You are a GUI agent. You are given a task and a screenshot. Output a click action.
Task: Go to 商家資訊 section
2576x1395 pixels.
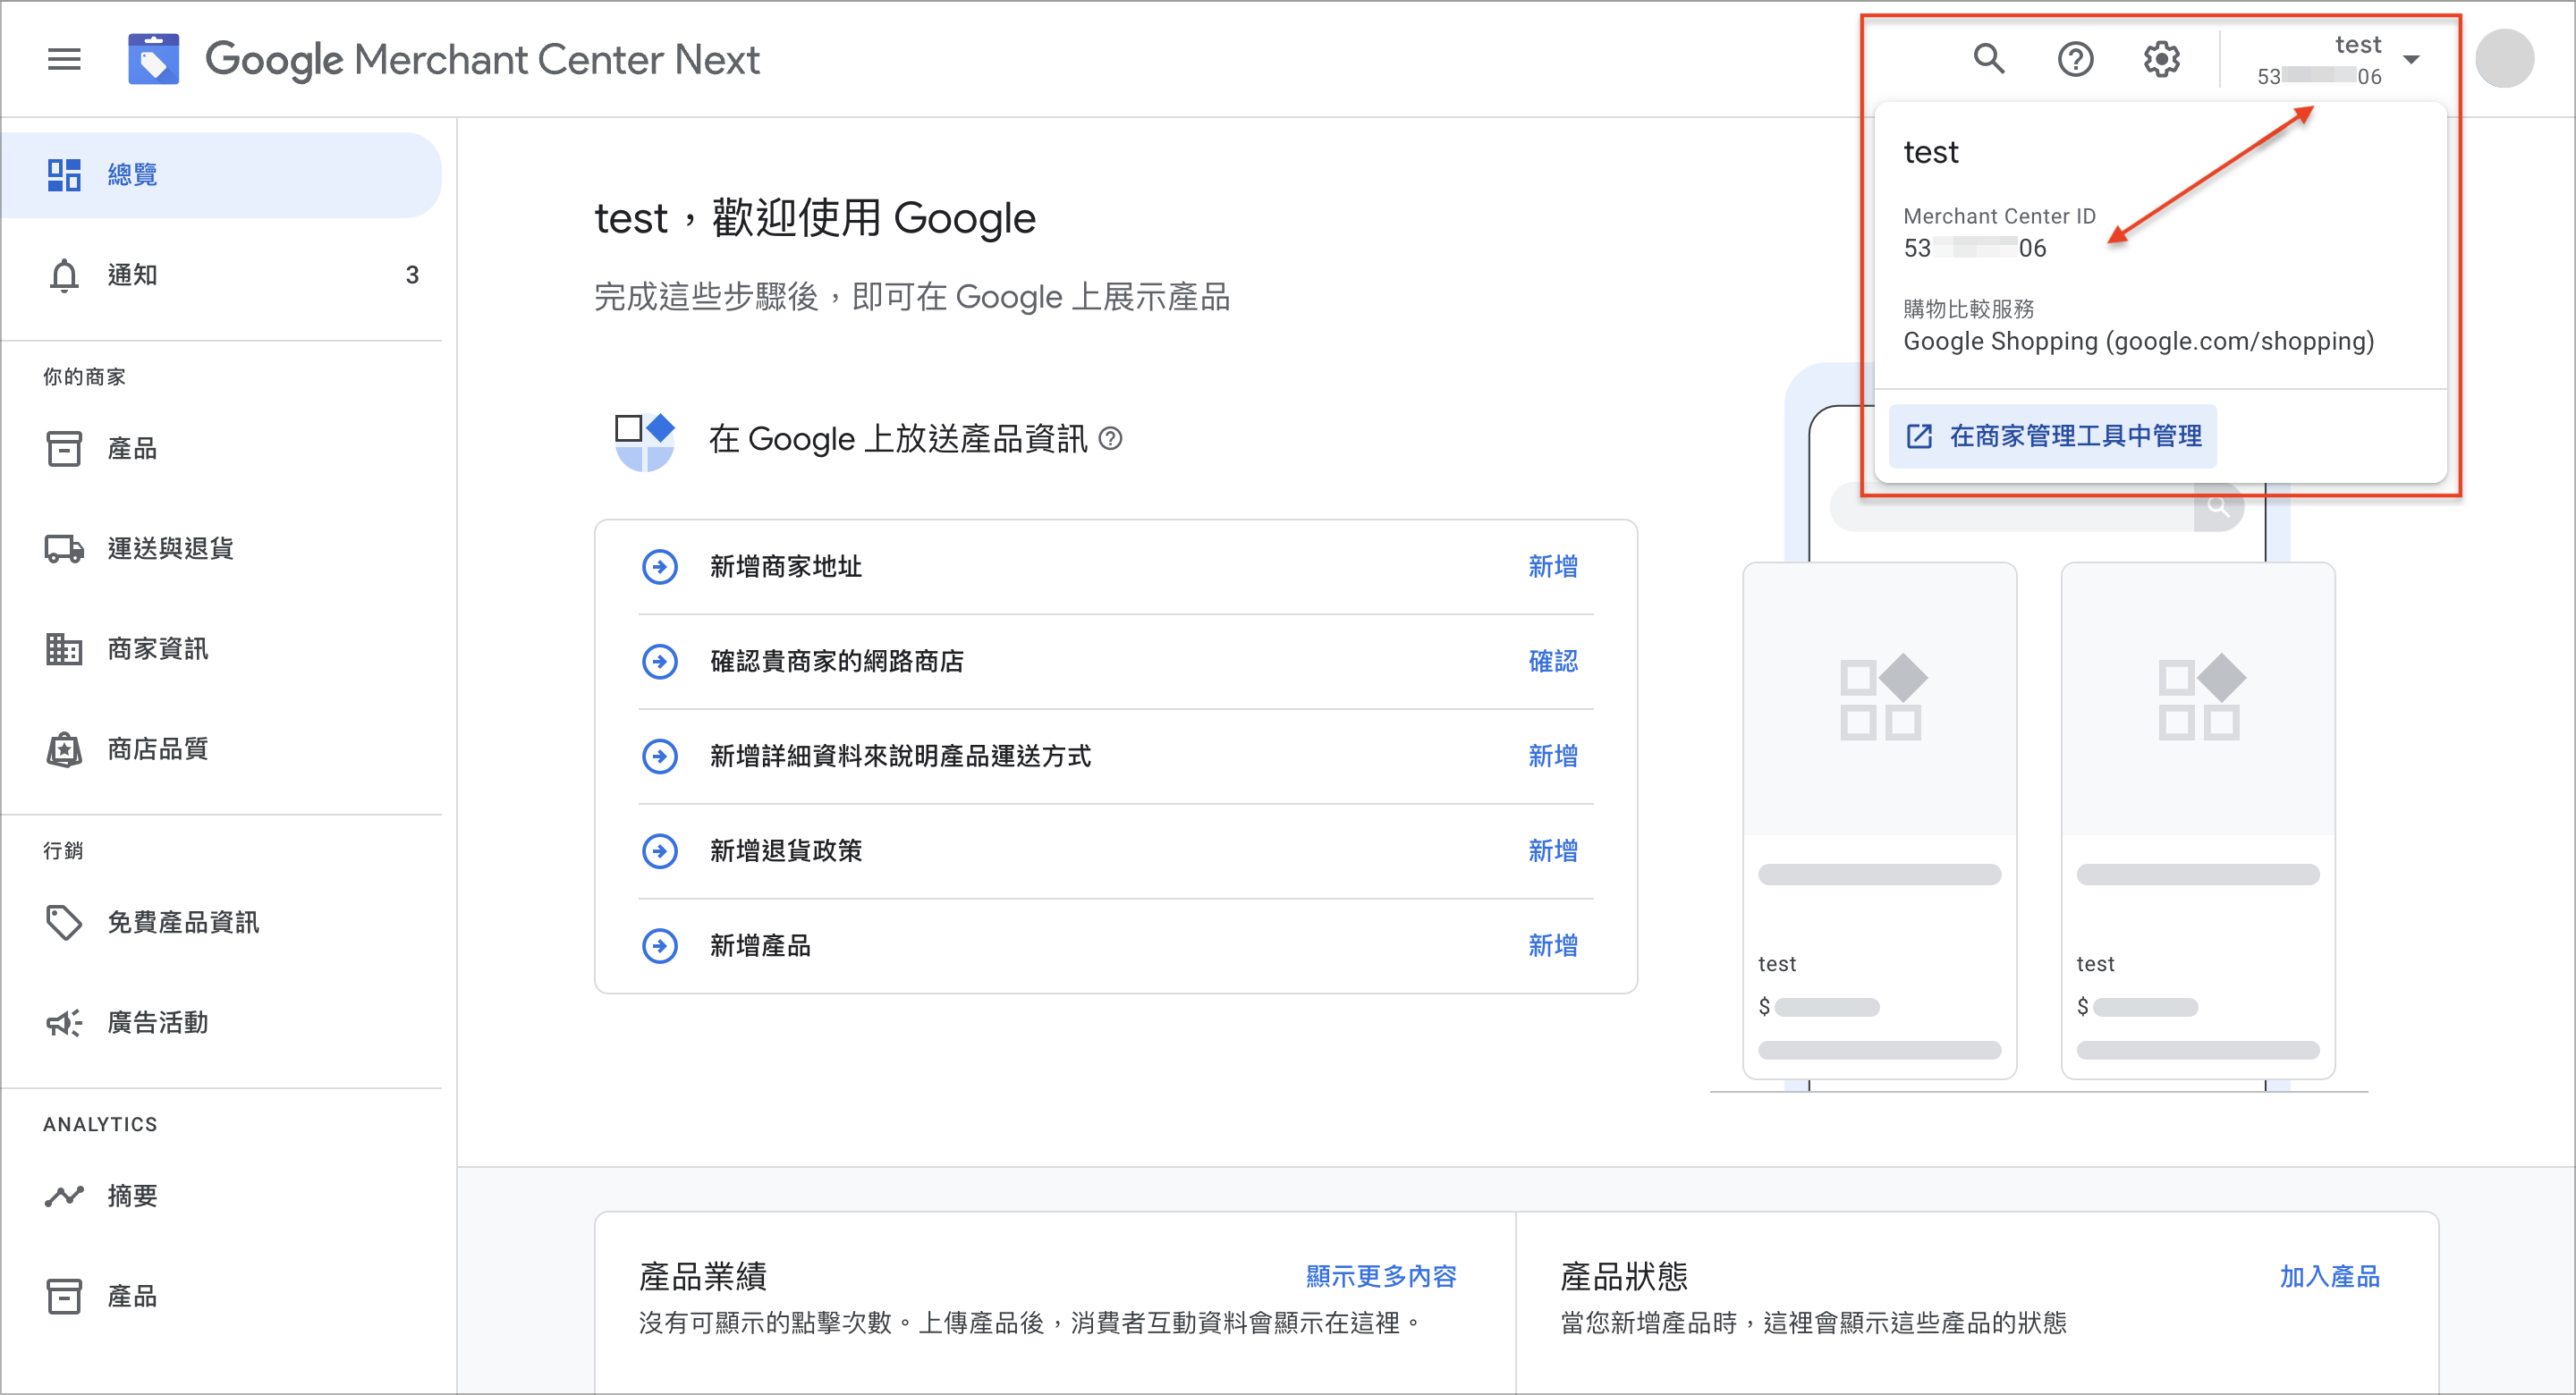[221, 649]
